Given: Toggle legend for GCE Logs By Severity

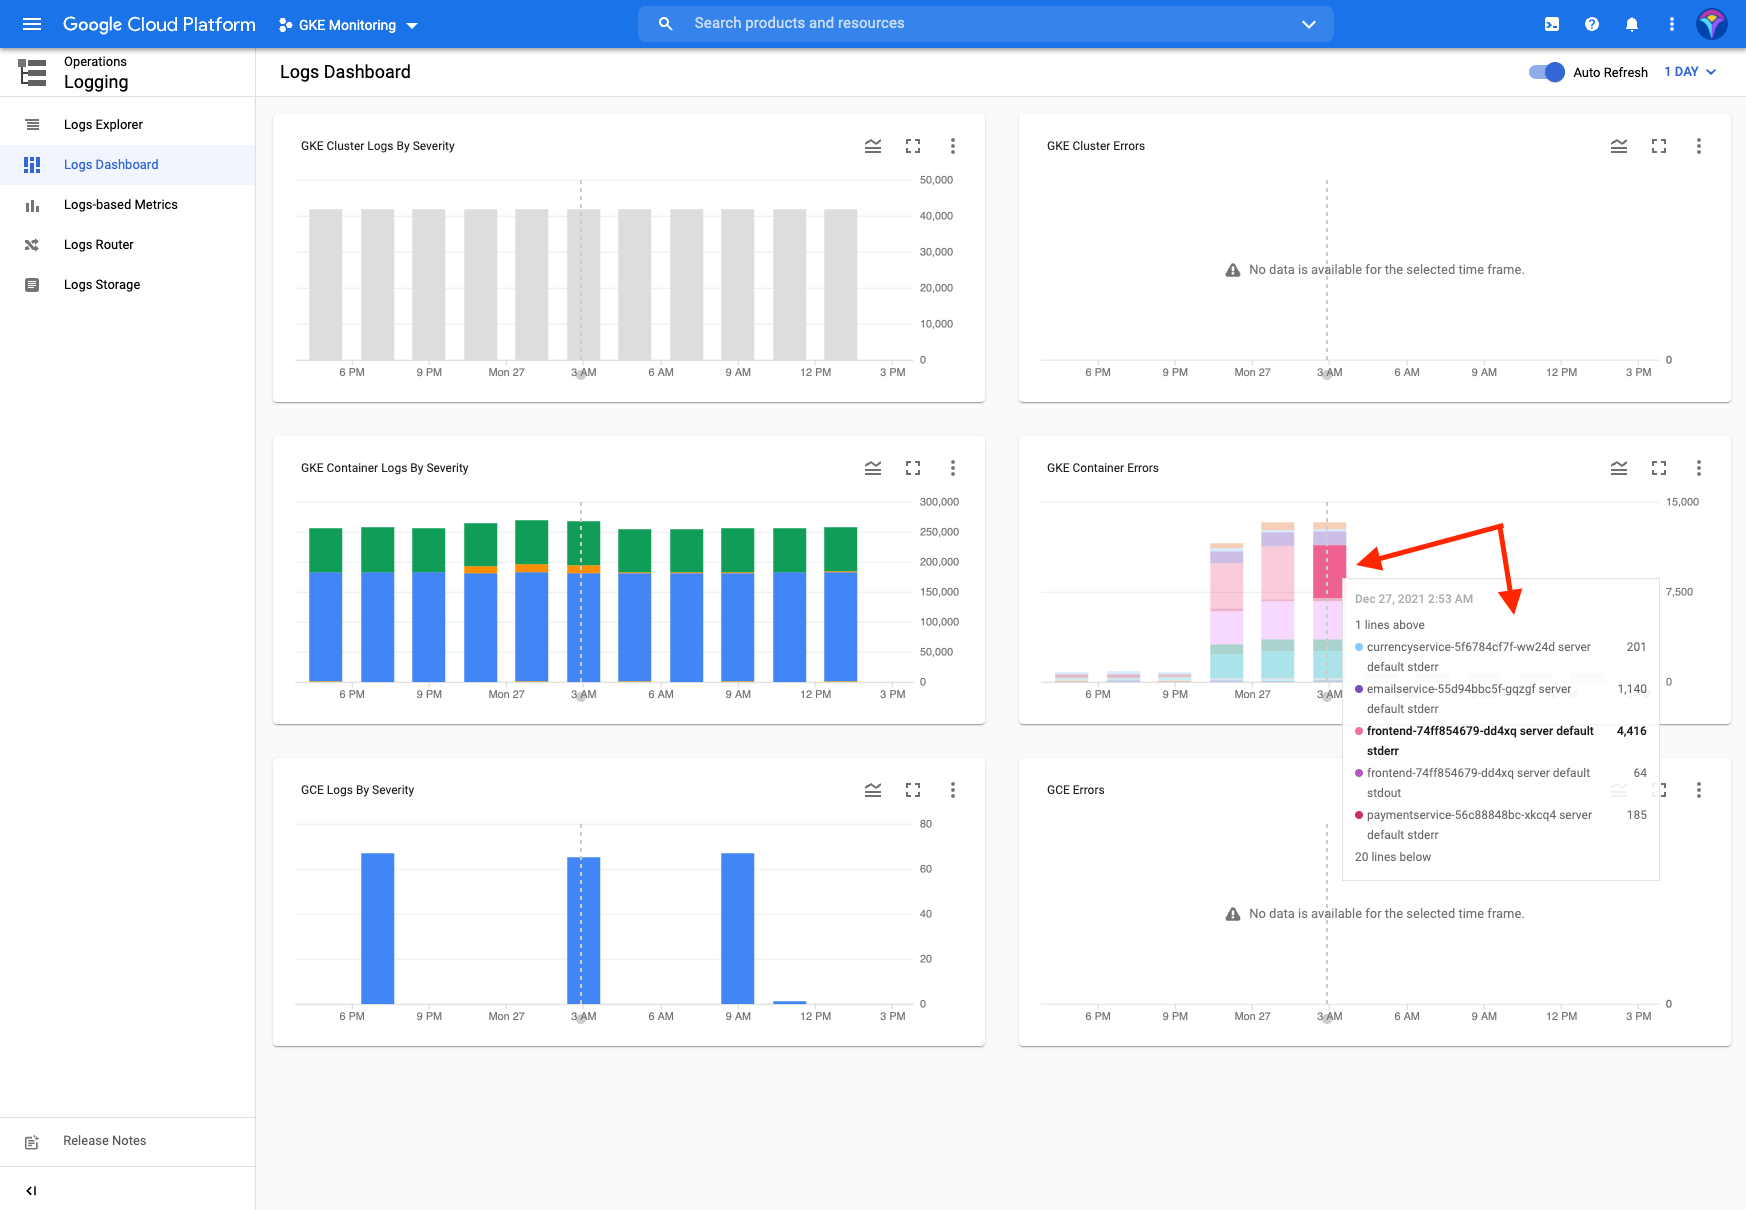Looking at the screenshot, I should coord(873,790).
